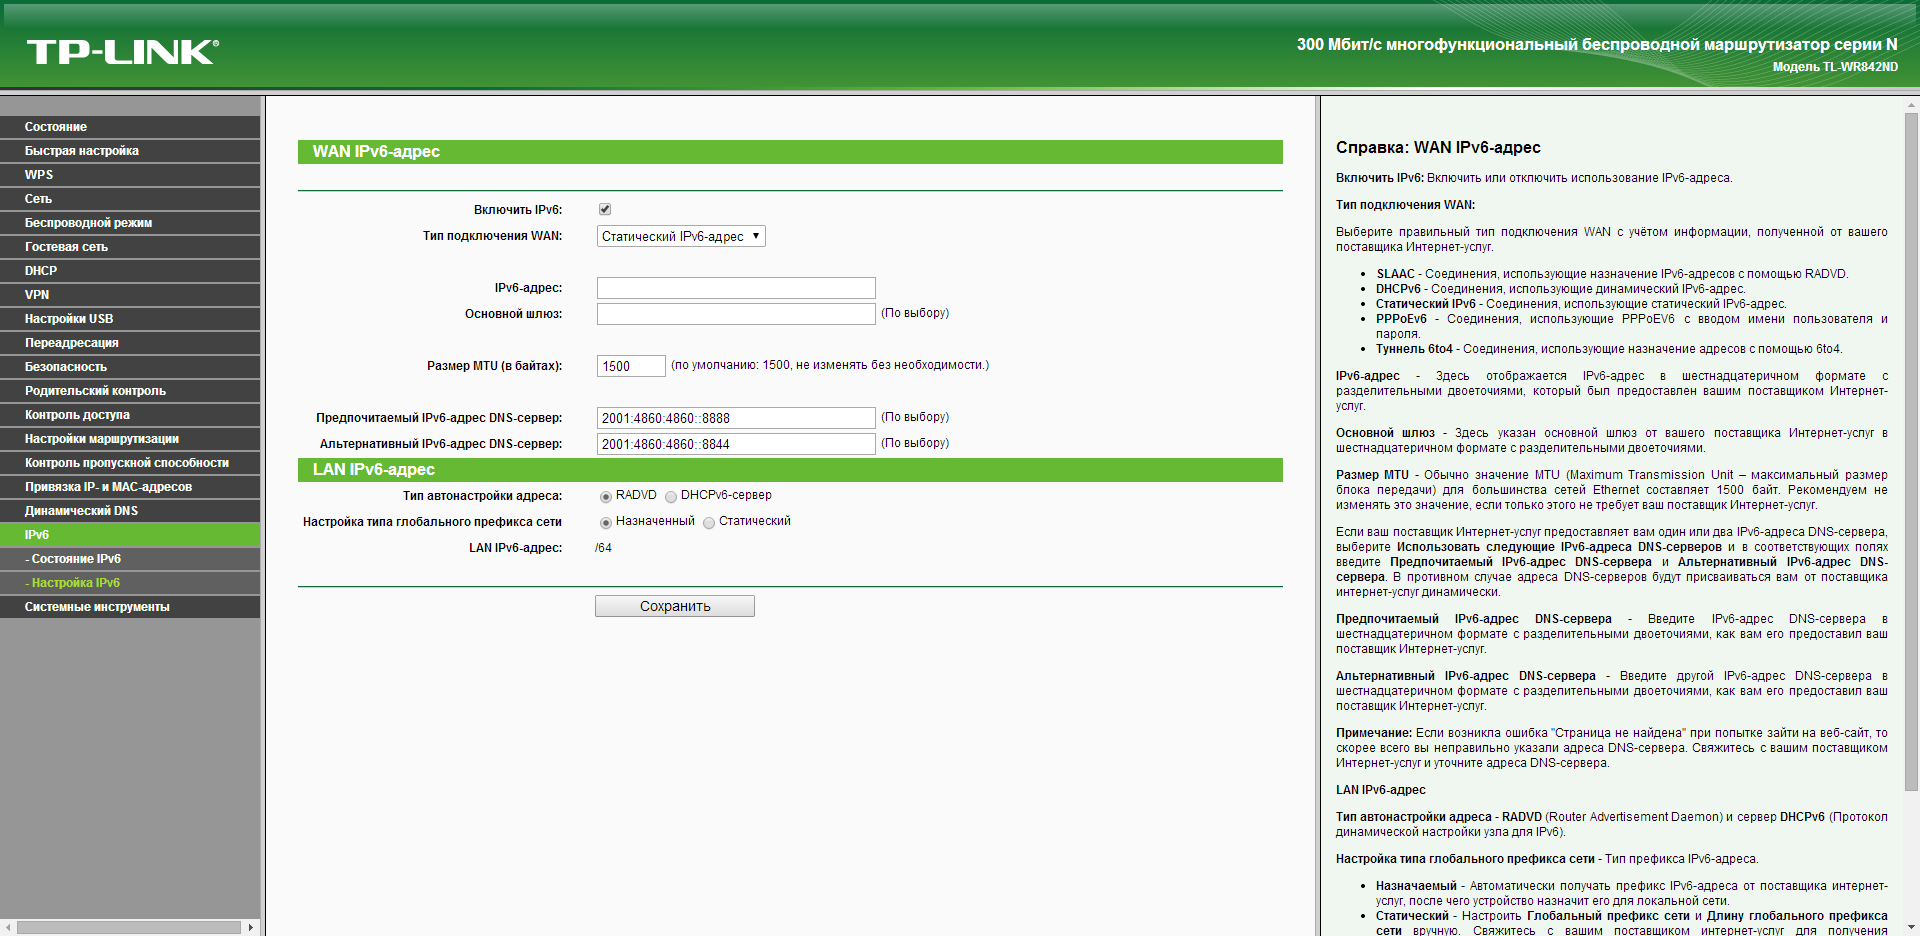Click the Сохранить button
The image size is (1920, 936).
675,606
